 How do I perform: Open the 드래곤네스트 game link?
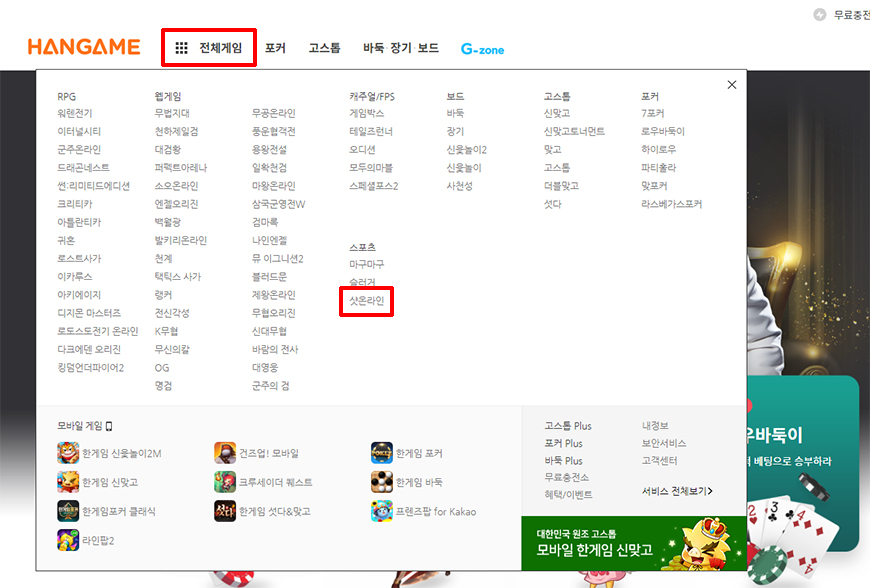pos(84,168)
